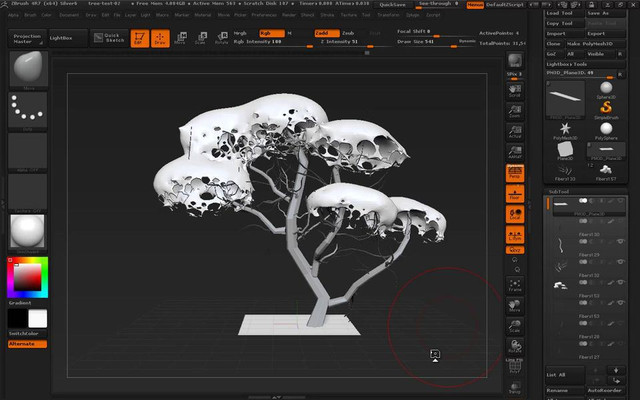Click the Frame button in right shelf
640x400 pixels.
(515, 284)
